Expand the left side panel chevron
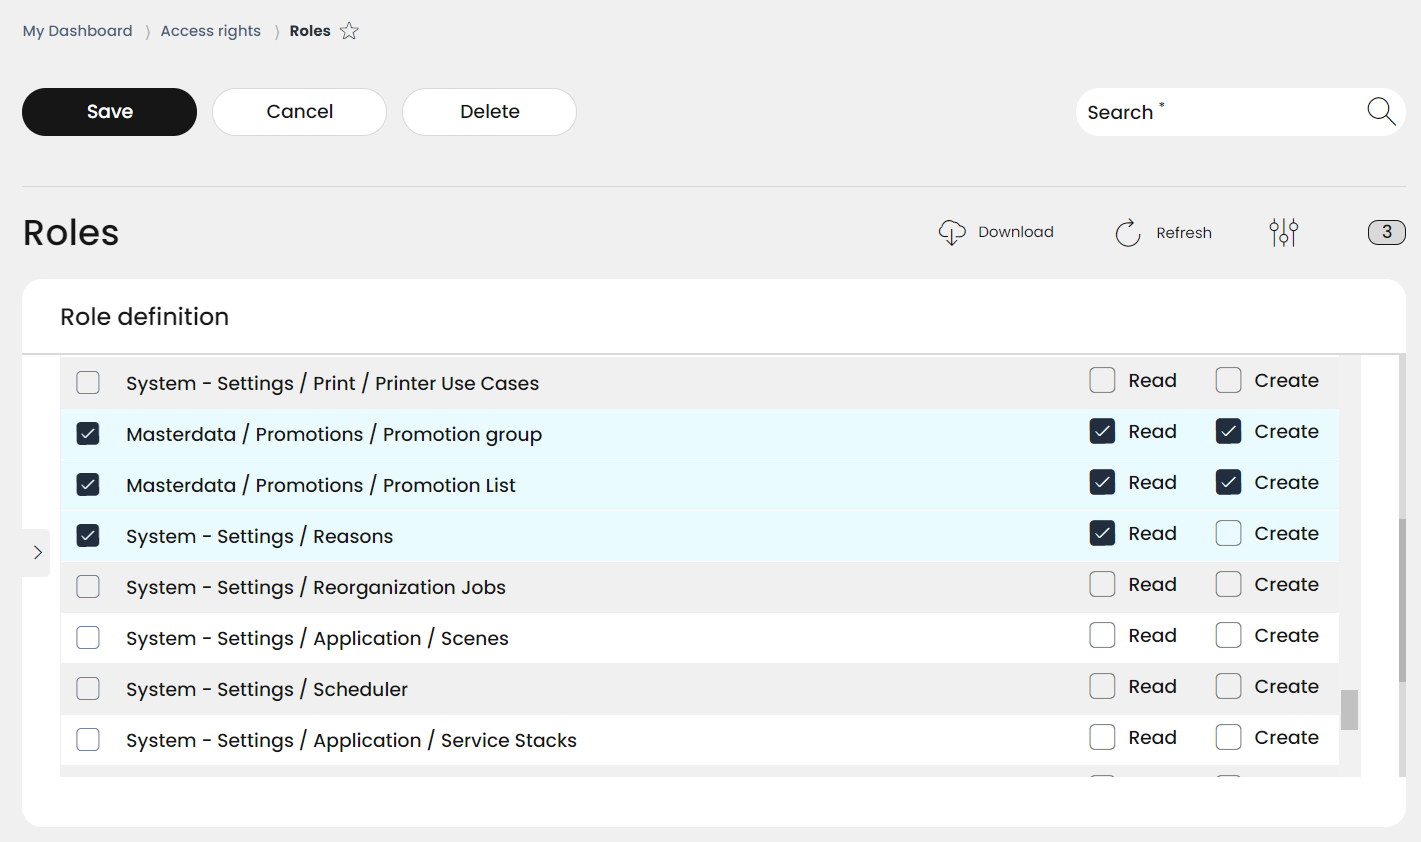 [37, 553]
